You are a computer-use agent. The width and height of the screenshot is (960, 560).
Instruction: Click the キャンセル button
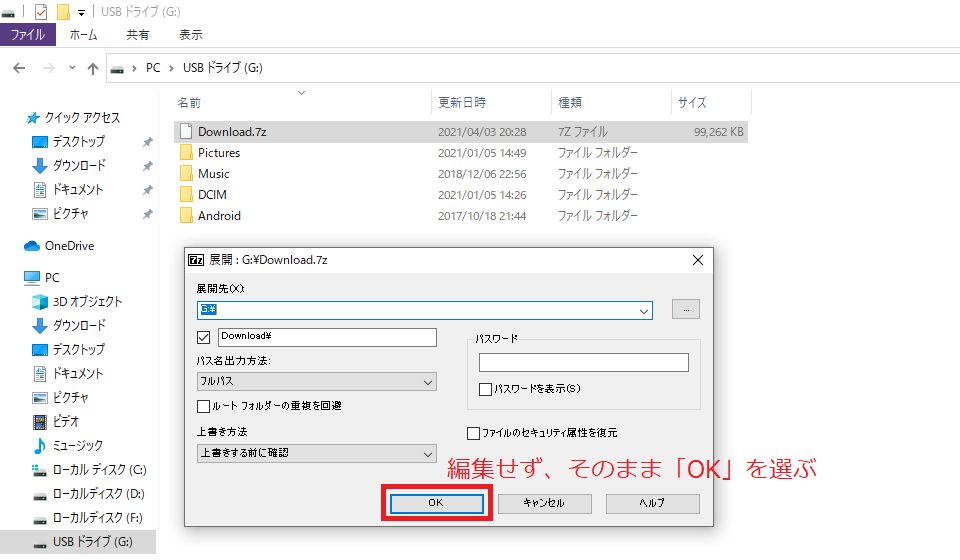(544, 503)
